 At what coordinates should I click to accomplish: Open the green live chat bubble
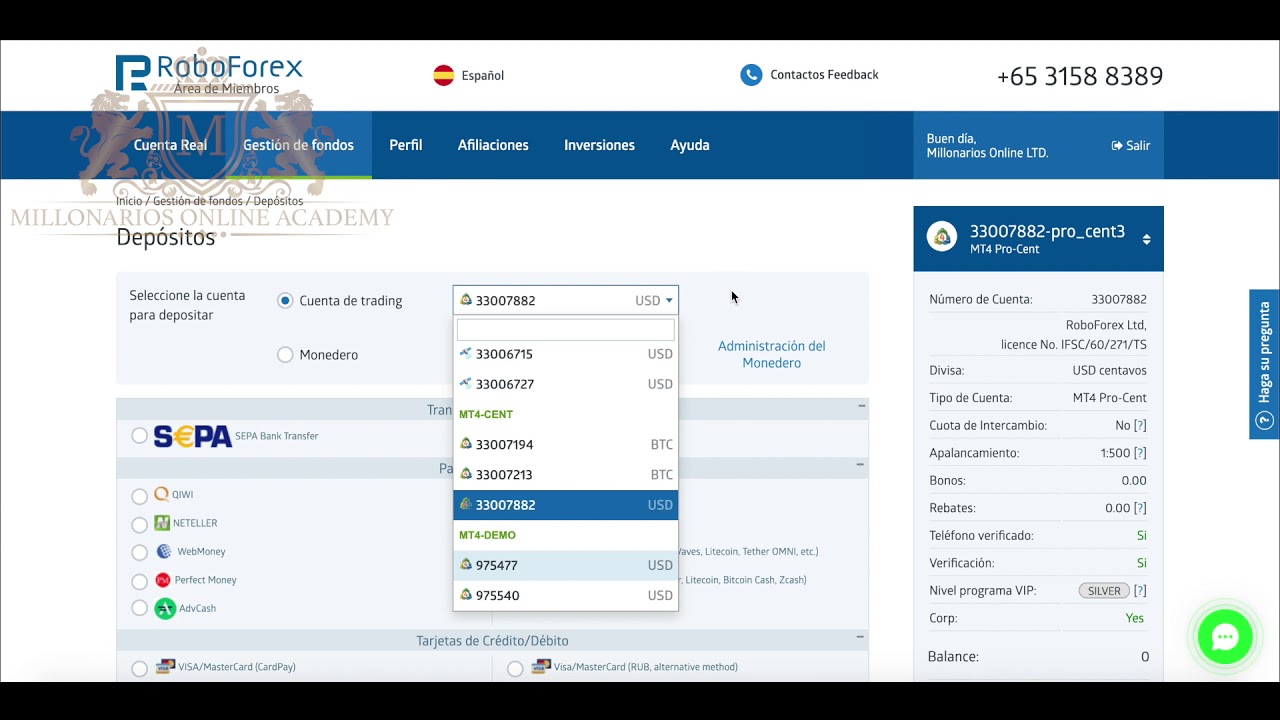pos(1225,637)
